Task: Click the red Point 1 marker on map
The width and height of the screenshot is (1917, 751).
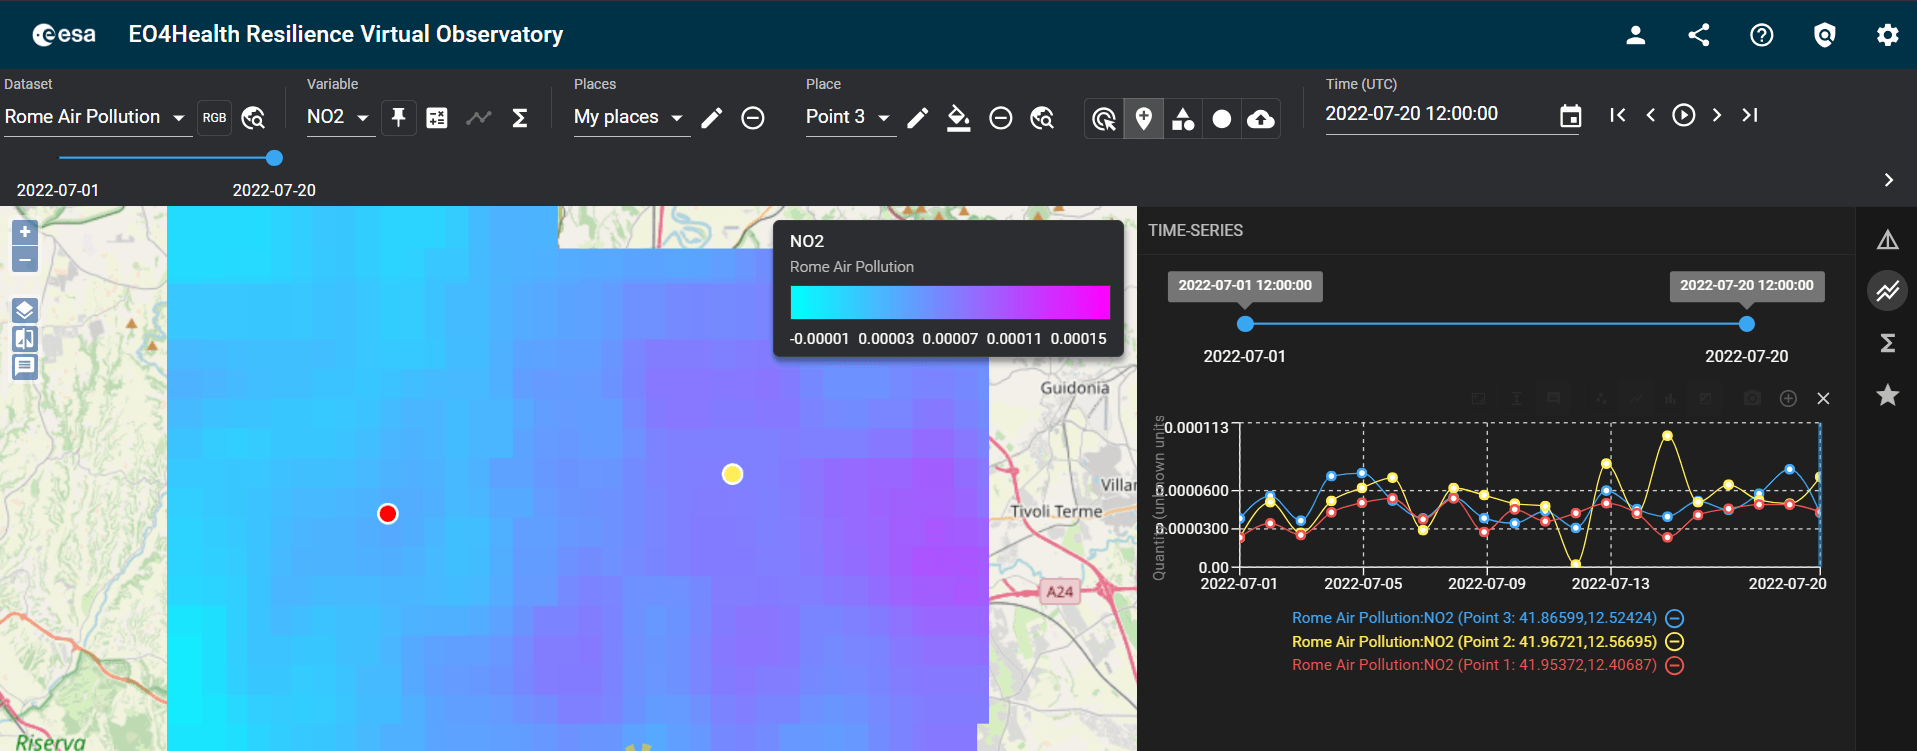Action: tap(388, 514)
